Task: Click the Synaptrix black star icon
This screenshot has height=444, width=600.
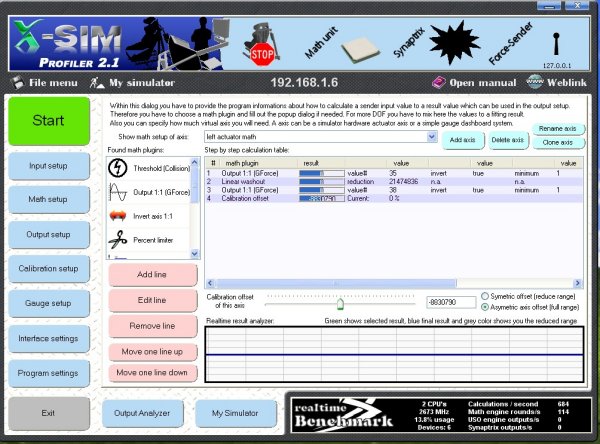Action: coord(455,42)
